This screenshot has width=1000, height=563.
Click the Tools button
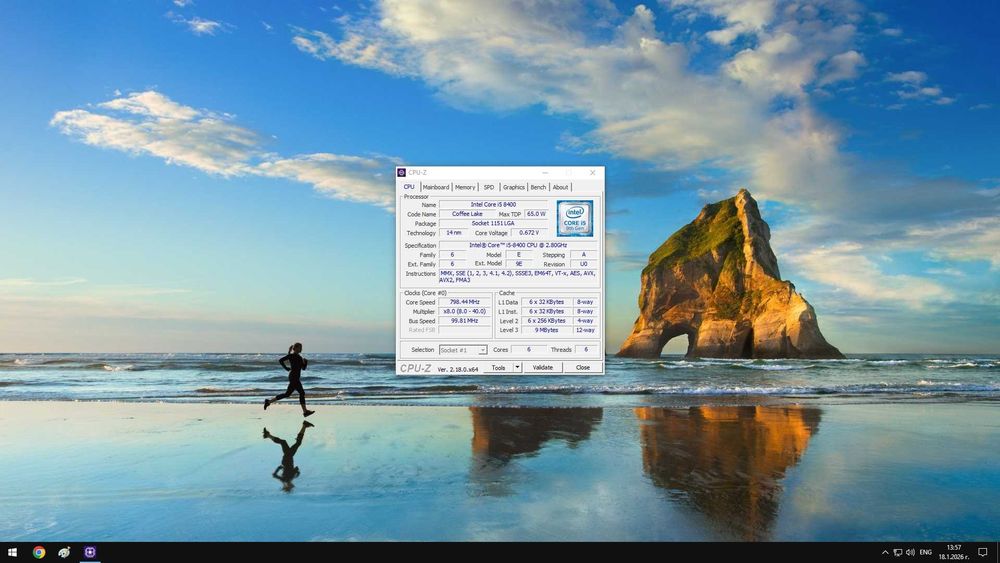pos(498,368)
